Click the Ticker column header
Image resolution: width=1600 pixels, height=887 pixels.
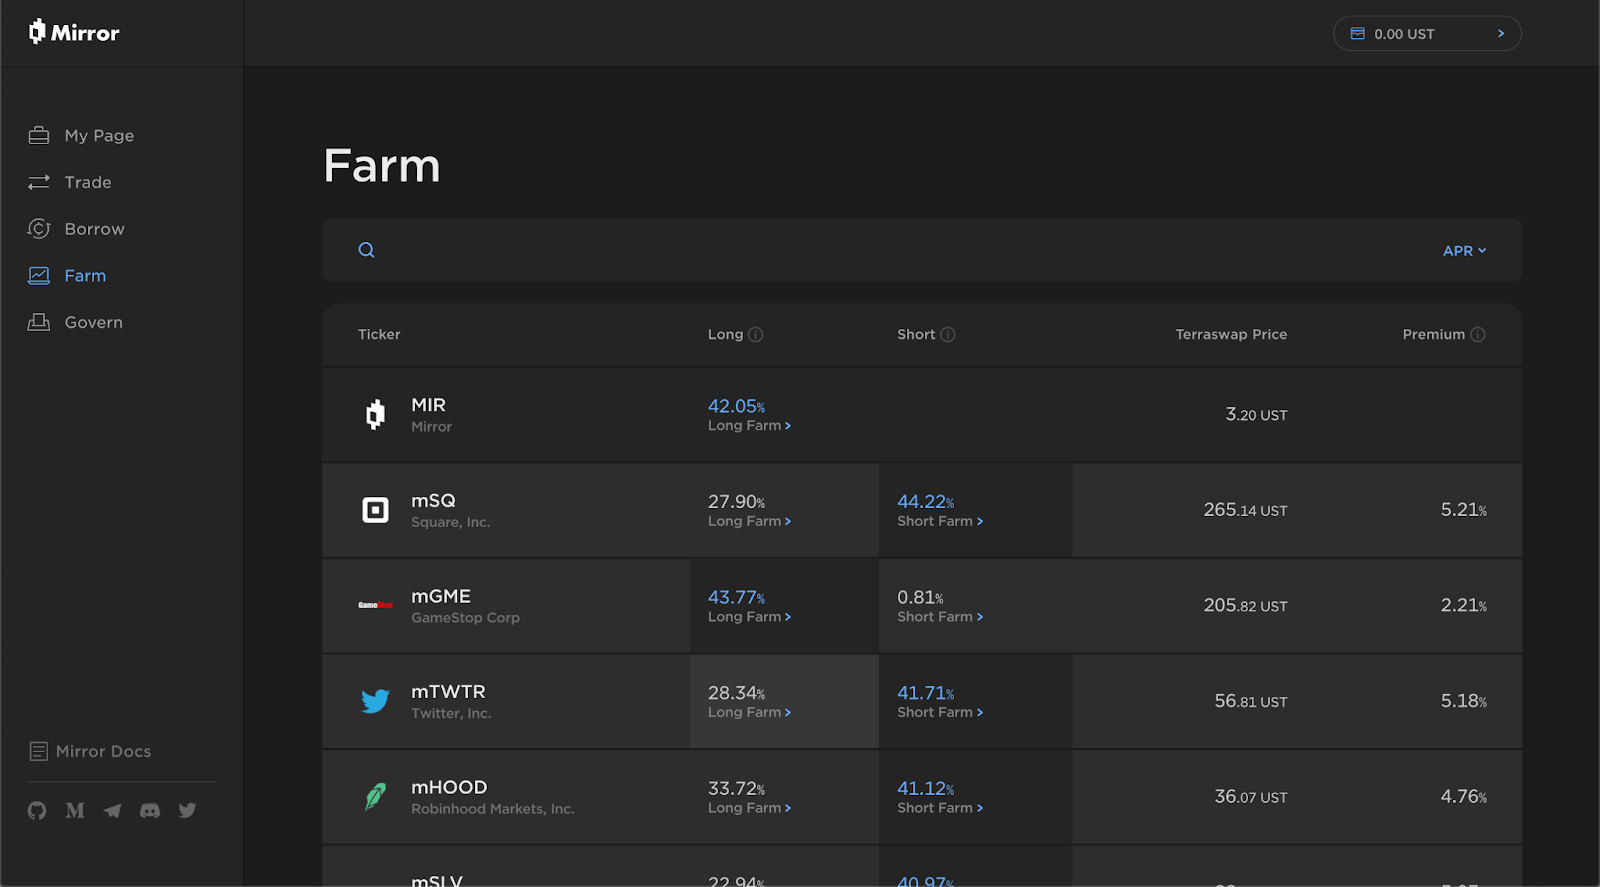(379, 335)
